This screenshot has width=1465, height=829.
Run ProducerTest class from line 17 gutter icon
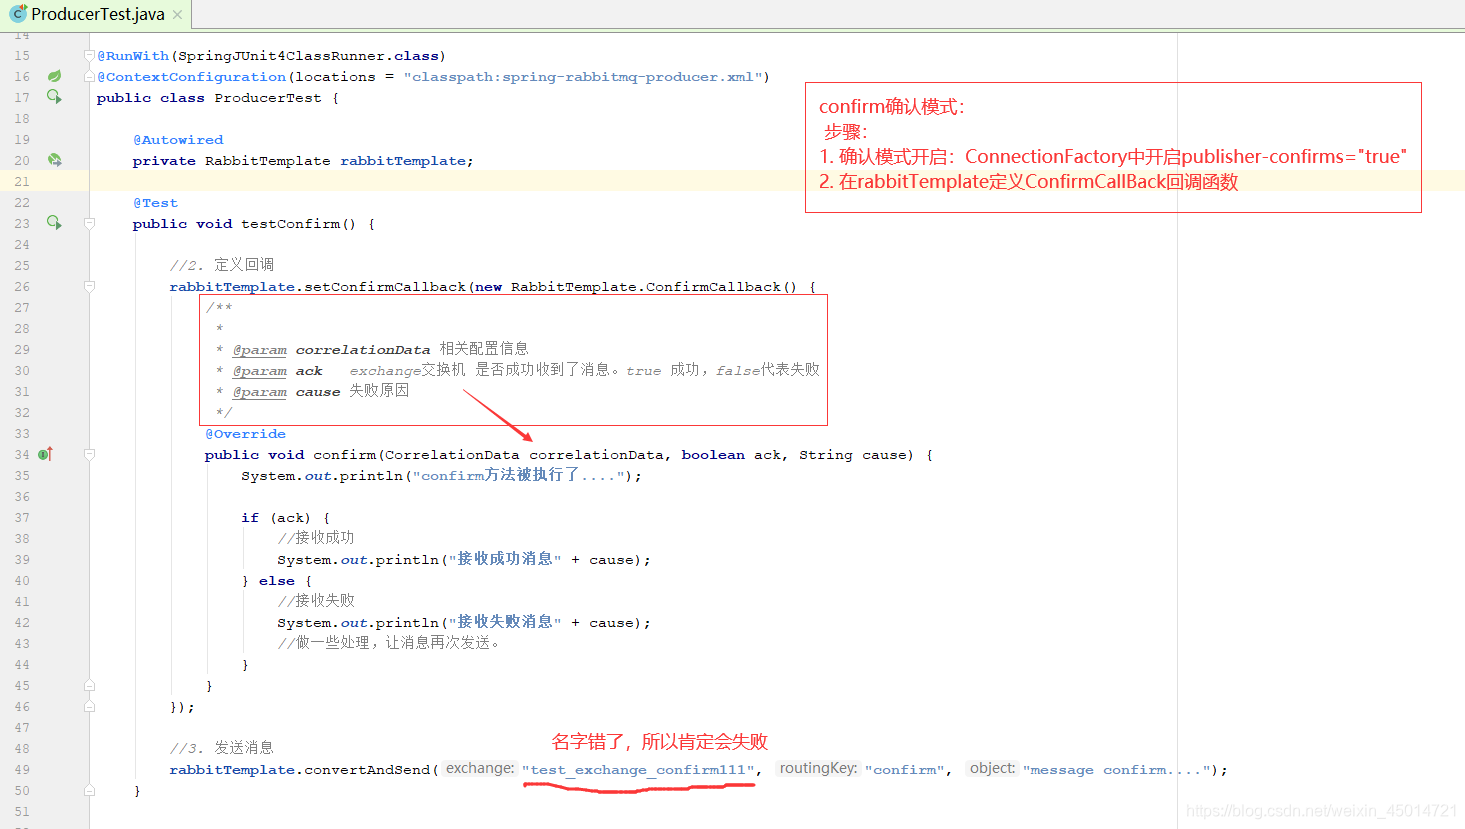pyautogui.click(x=55, y=97)
